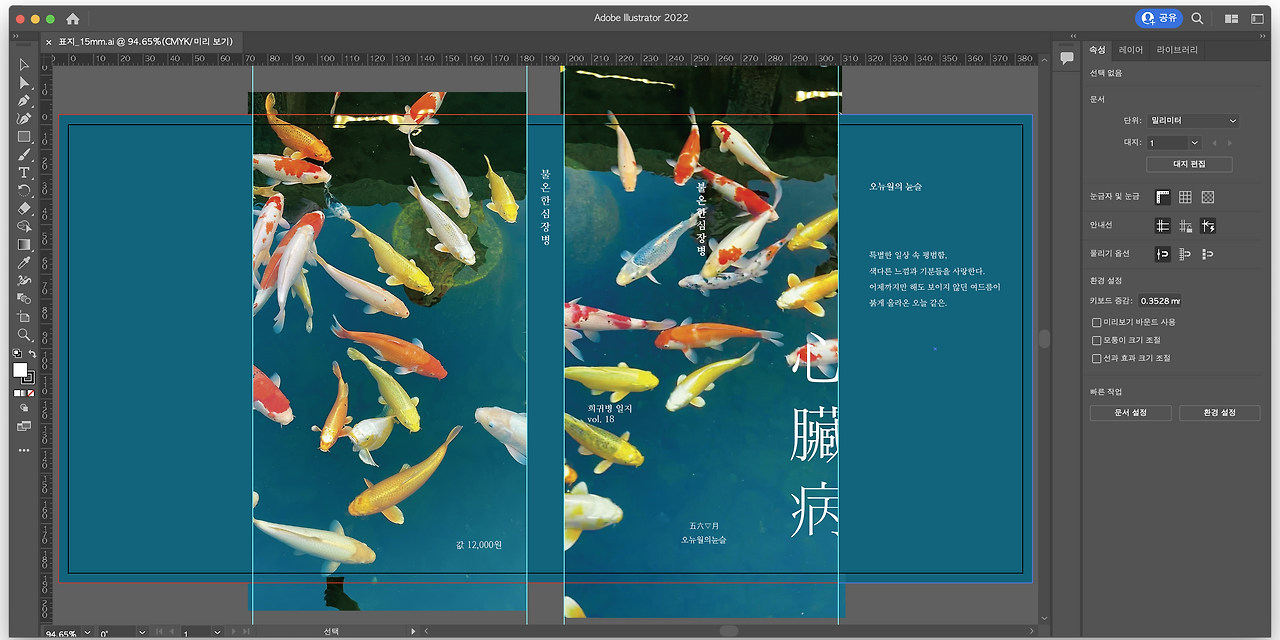Enable 미리보기 바운드 사용 checkbox

point(1096,322)
